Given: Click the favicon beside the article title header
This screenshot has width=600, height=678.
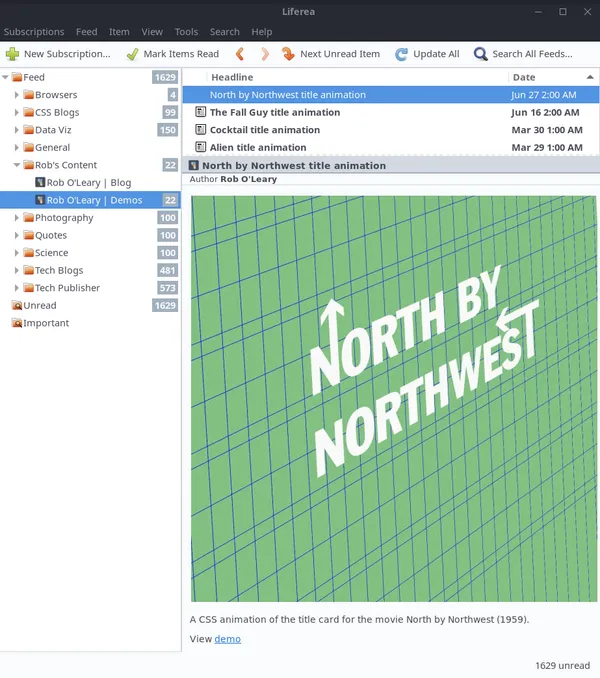Looking at the screenshot, I should coord(194,166).
